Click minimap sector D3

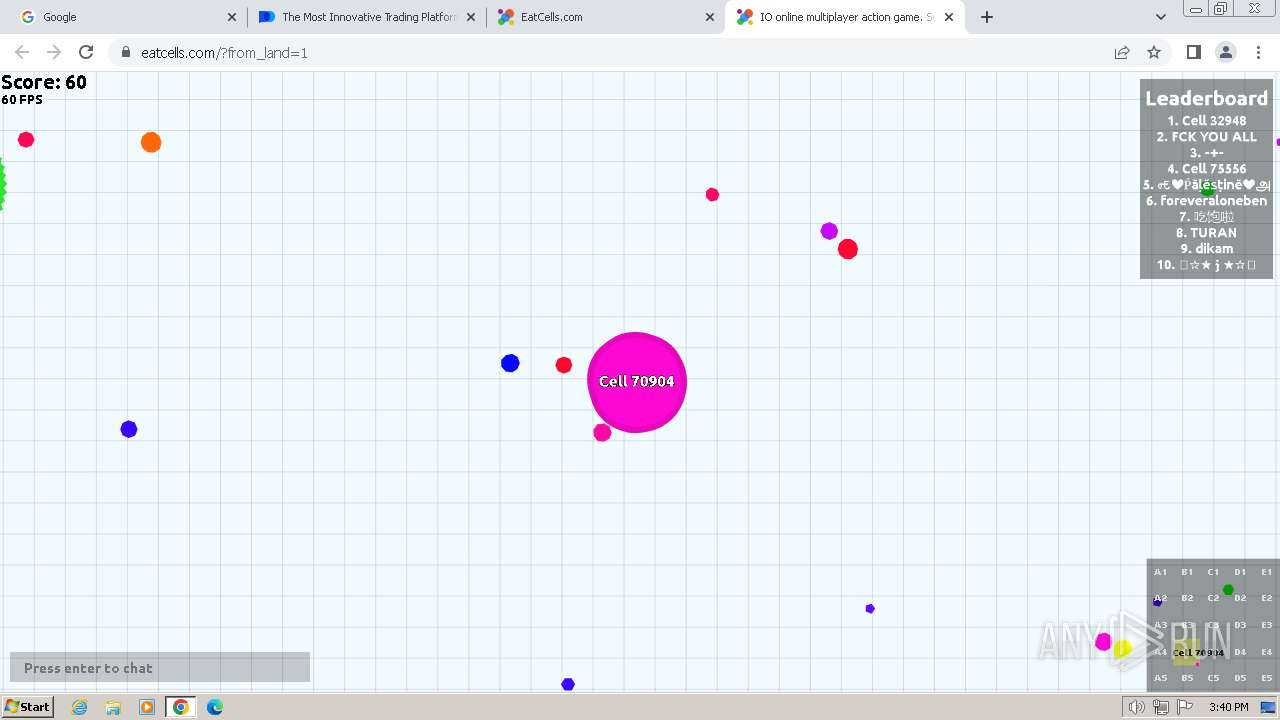pyautogui.click(x=1240, y=625)
